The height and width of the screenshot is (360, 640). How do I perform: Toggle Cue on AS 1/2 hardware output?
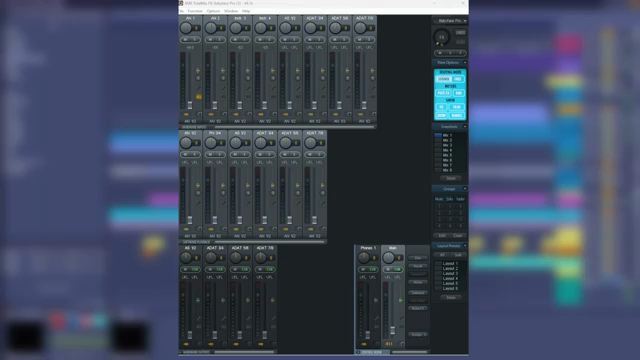[x=195, y=269]
